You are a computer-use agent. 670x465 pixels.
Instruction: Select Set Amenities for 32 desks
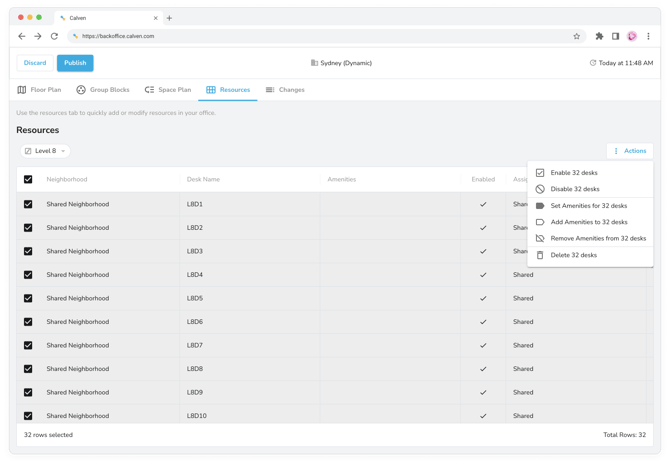(x=589, y=206)
